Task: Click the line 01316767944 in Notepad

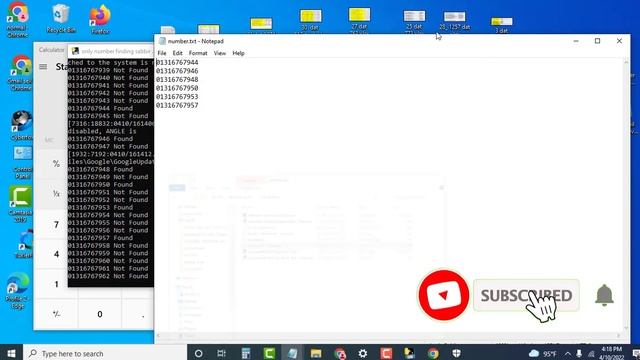Action: pyautogui.click(x=177, y=62)
